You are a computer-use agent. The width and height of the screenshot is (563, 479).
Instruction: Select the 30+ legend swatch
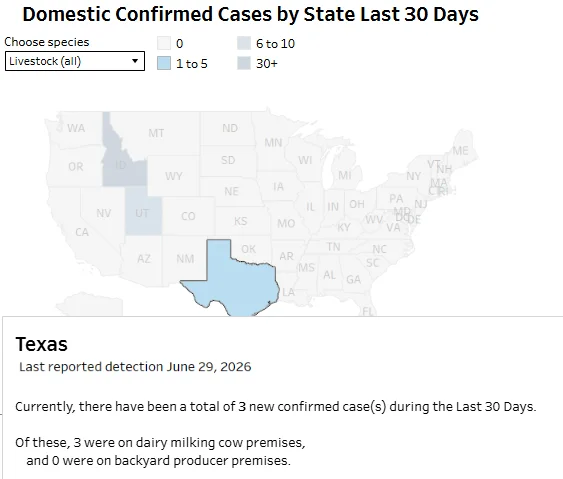(244, 64)
